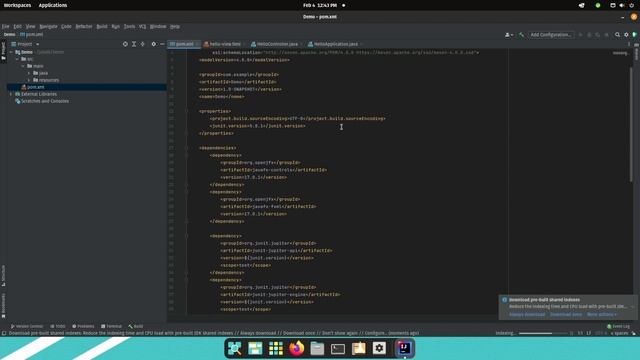Open the Bookmarks vertical tool window button
The image size is (640, 360).
[3, 305]
